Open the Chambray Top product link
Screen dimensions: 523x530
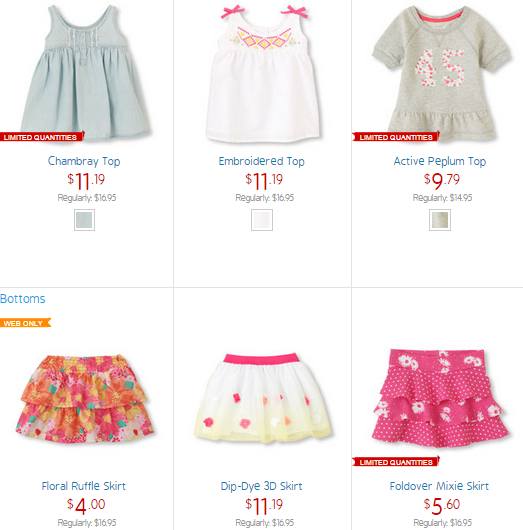point(84,161)
